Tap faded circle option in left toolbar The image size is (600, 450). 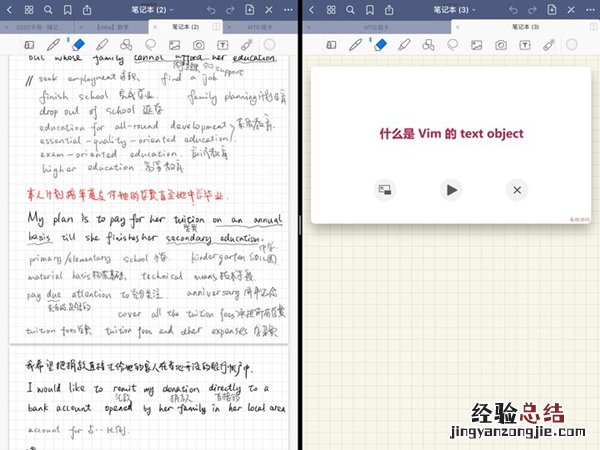pyautogui.click(x=270, y=45)
